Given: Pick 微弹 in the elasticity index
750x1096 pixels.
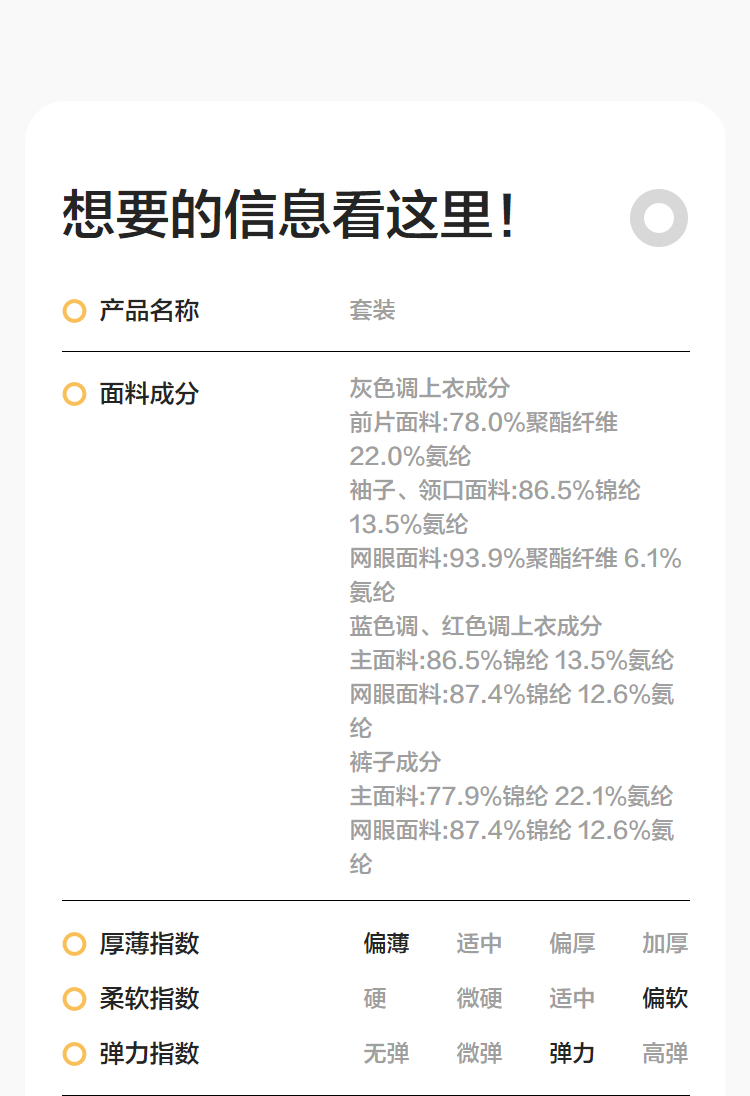Looking at the screenshot, I should 479,1054.
